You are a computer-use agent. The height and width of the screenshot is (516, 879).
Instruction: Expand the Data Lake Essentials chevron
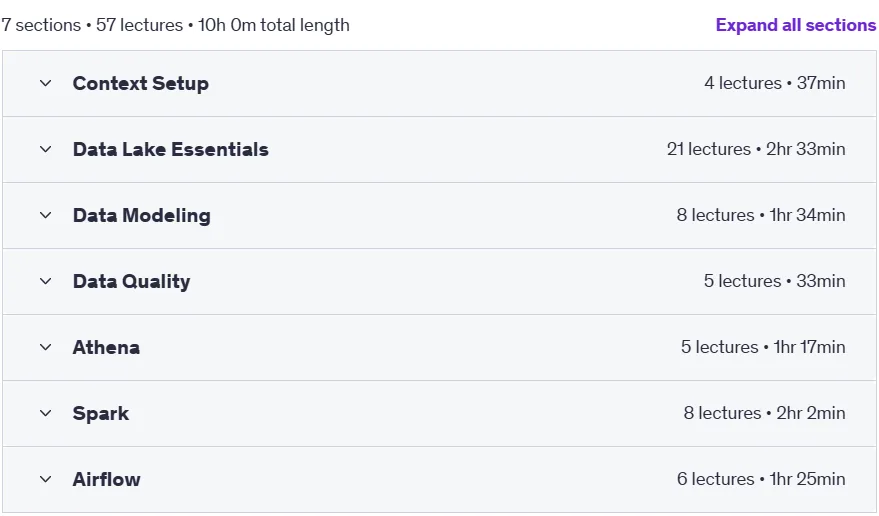(45, 149)
